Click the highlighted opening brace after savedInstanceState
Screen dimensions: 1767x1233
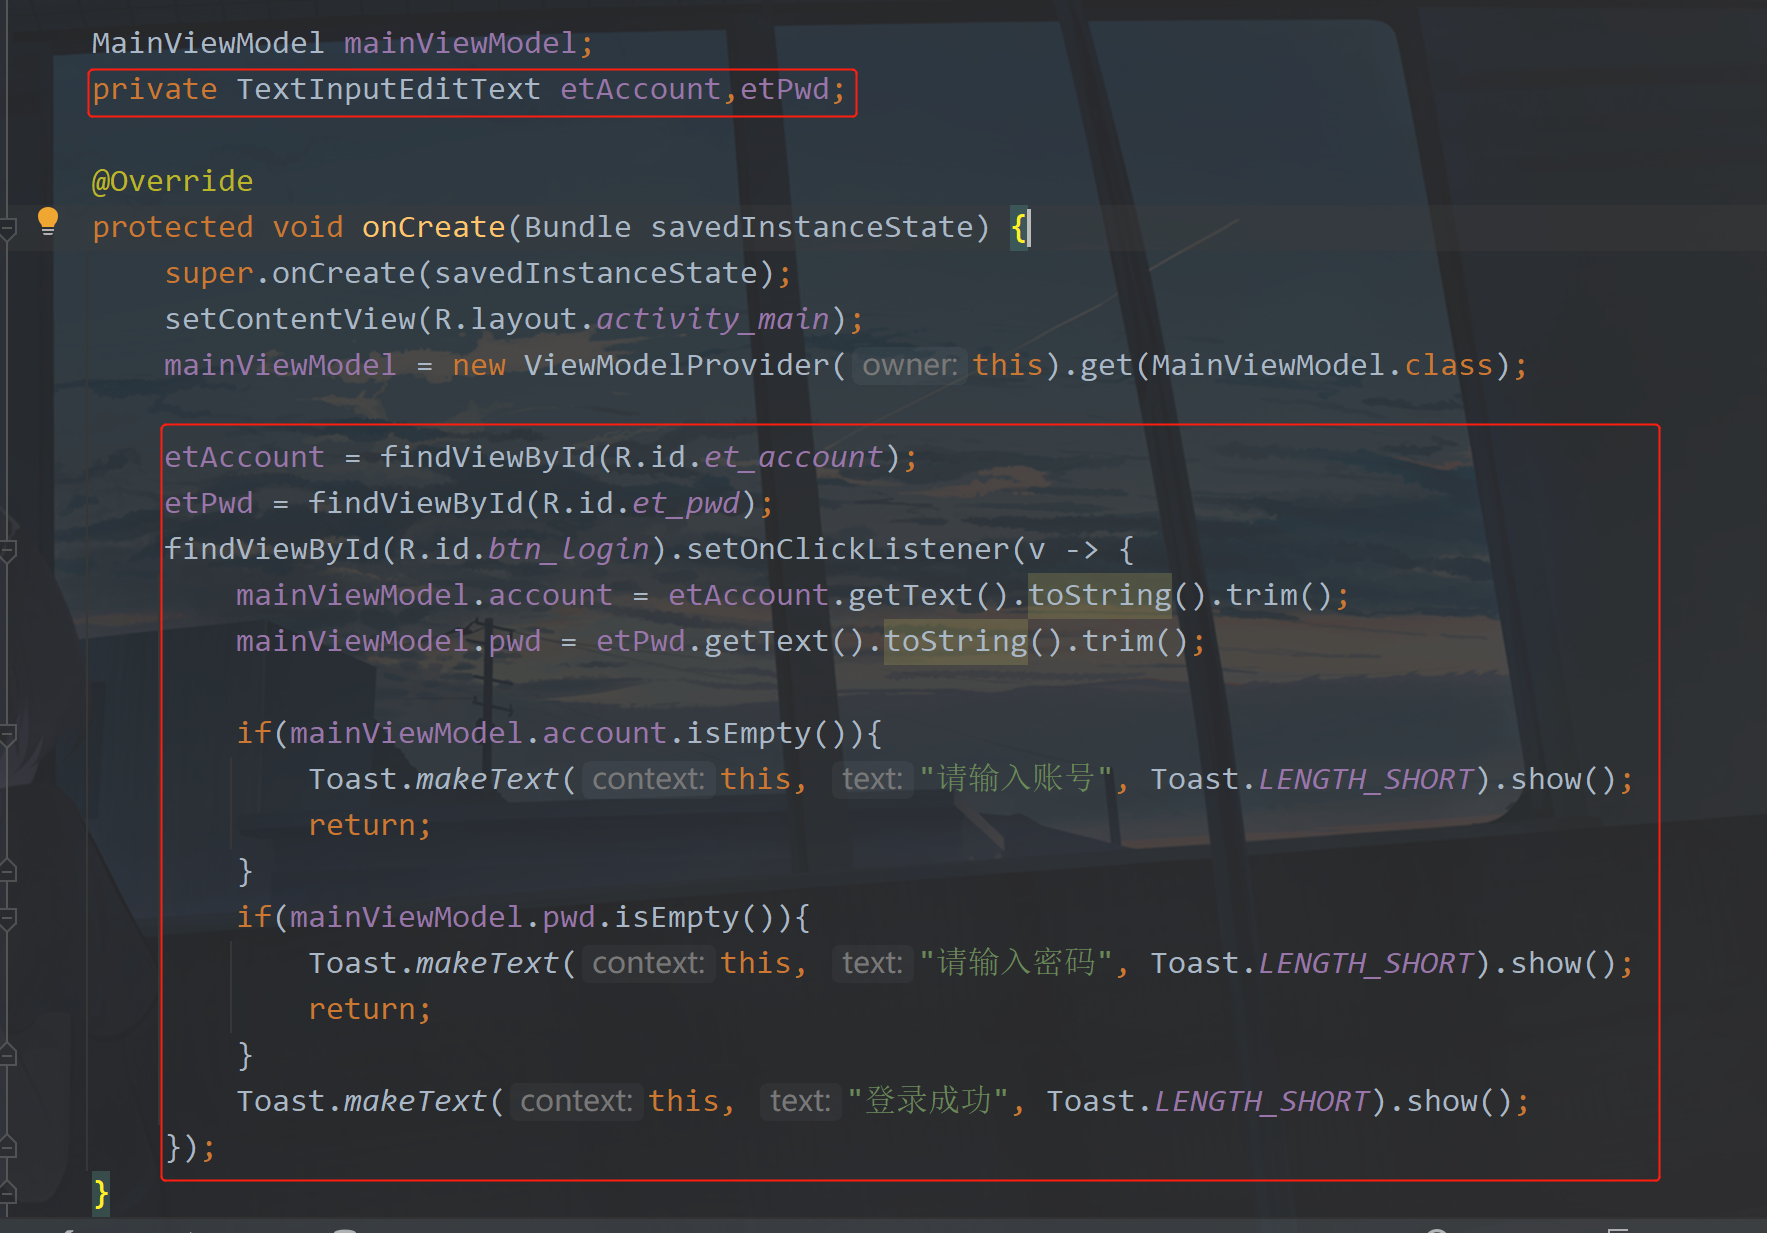point(1018,227)
